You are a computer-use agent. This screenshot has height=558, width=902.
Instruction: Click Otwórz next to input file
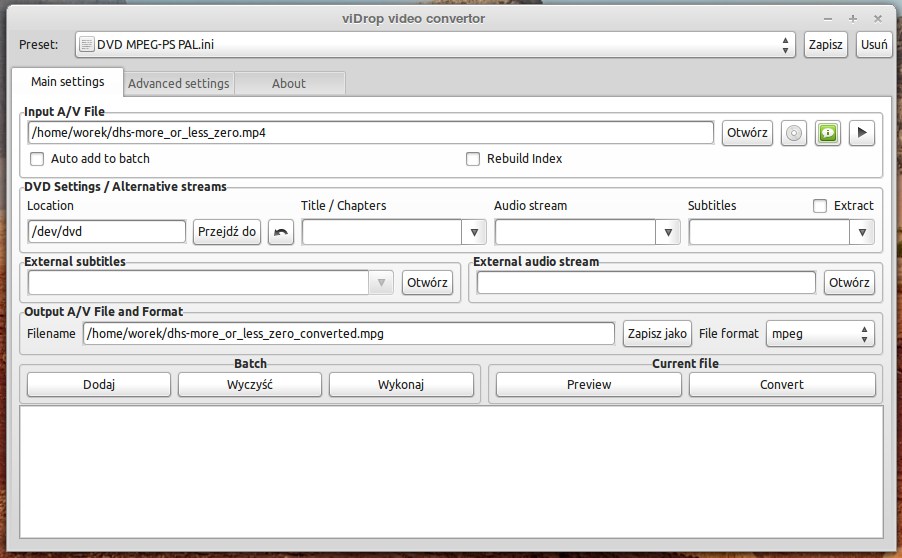747,133
